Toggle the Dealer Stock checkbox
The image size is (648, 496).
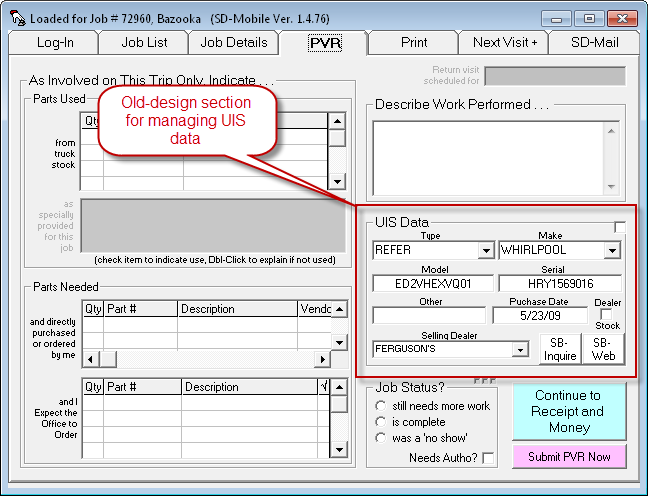pyautogui.click(x=606, y=314)
